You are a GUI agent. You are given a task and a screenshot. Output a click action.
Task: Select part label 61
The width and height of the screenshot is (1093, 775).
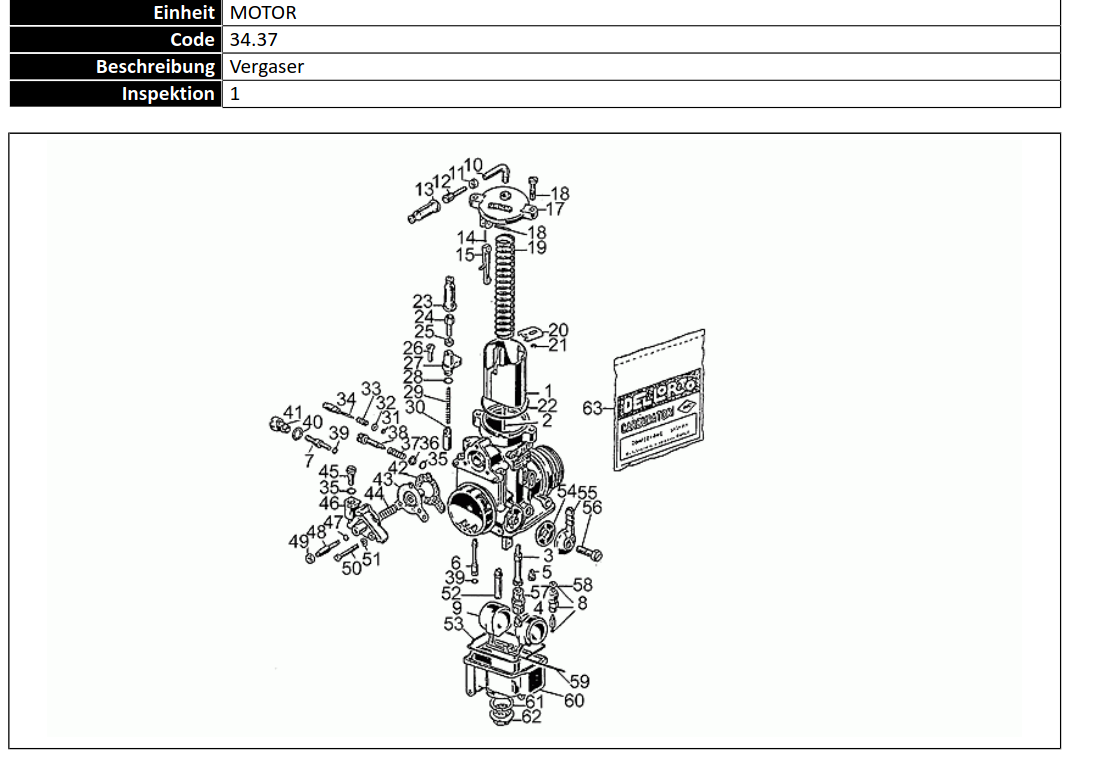tap(535, 701)
